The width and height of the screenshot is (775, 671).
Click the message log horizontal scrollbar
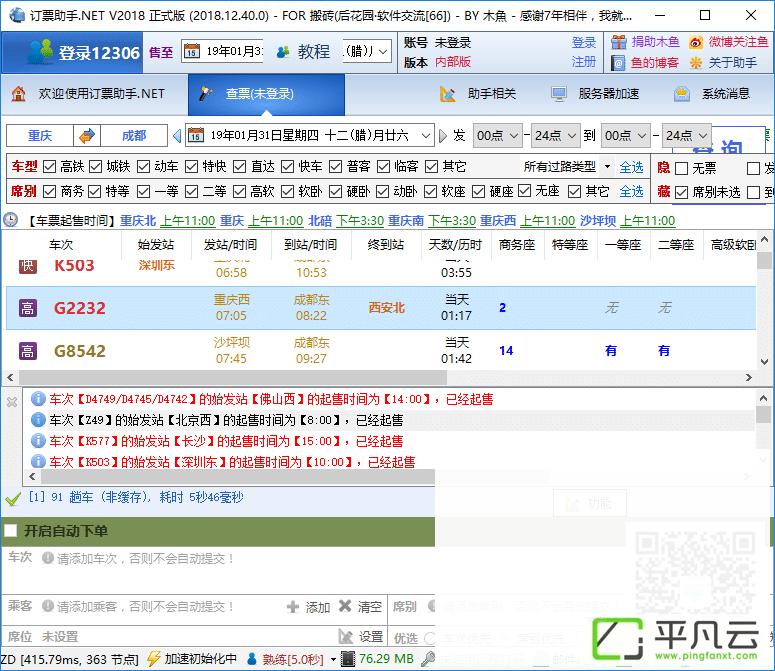pyautogui.click(x=237, y=476)
